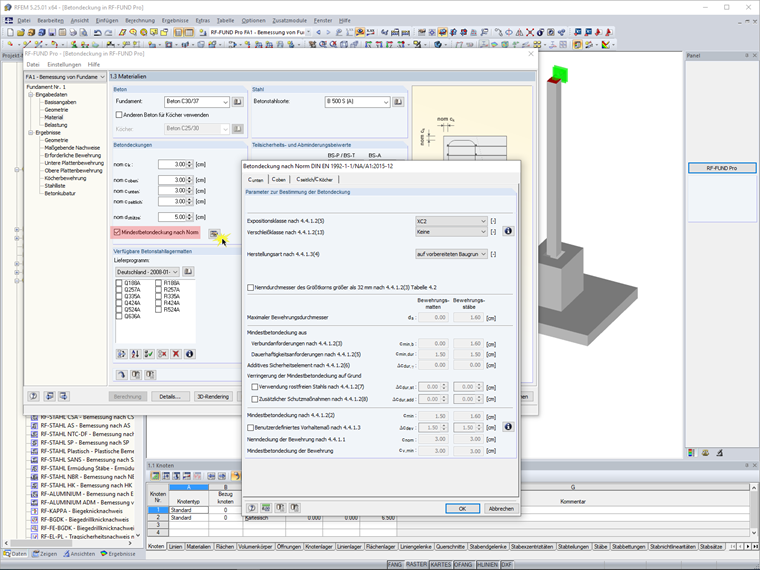This screenshot has height=570, width=760.
Task: Collapse the Ergebnisse tree node
Action: pyautogui.click(x=31, y=132)
